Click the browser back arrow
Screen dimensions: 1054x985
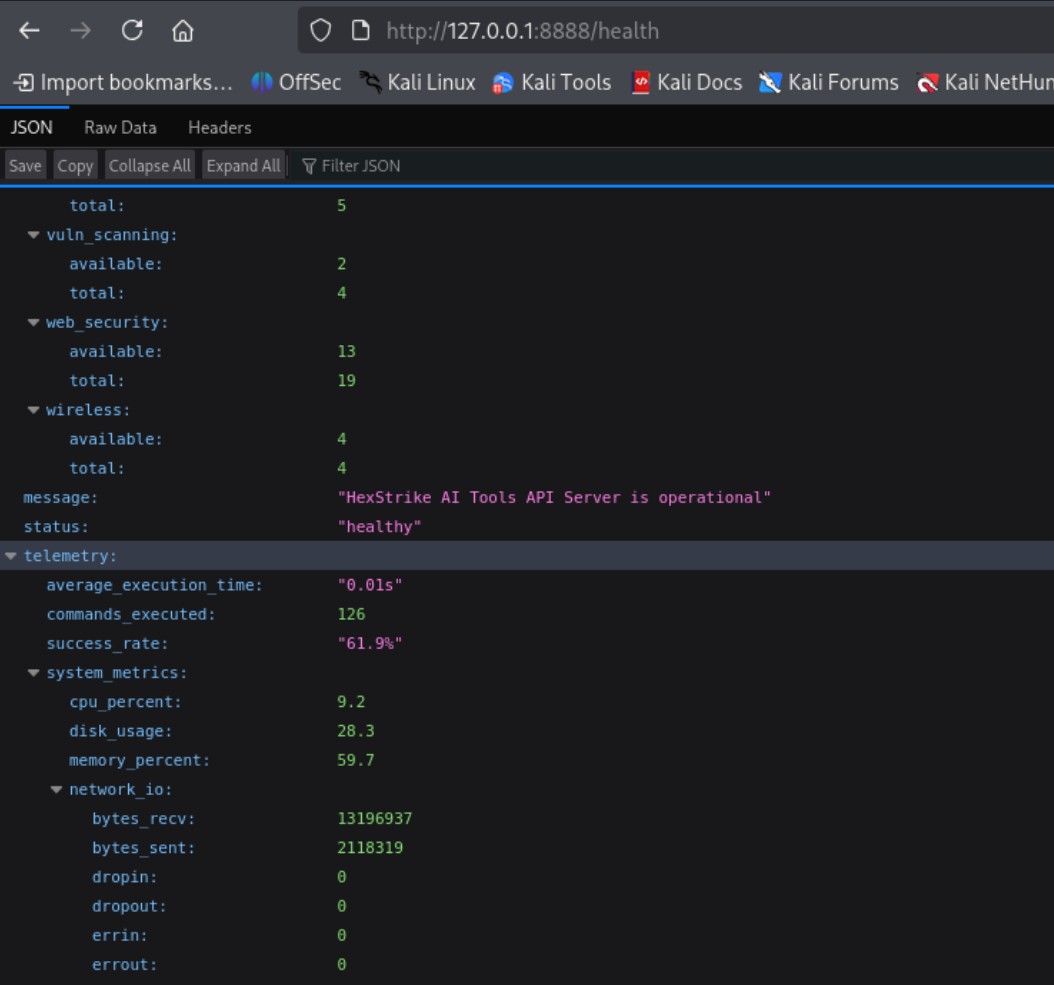click(29, 31)
